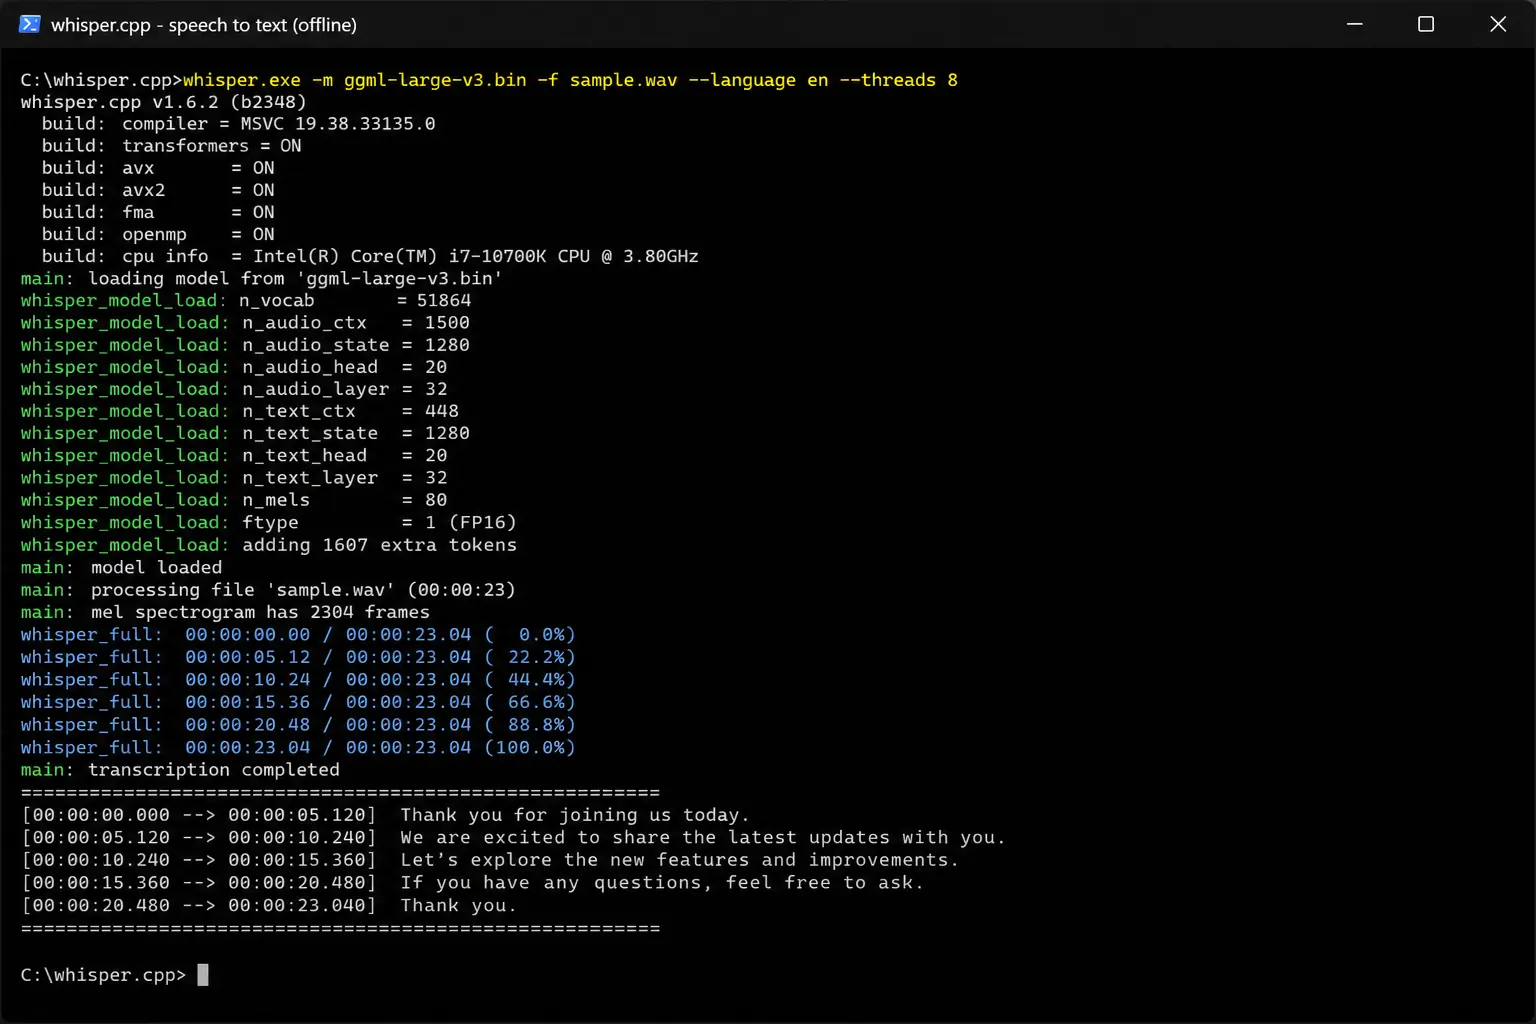Click the timestamp '[00:00:10.240 --> 00:00:15.360]'

[x=199, y=860]
